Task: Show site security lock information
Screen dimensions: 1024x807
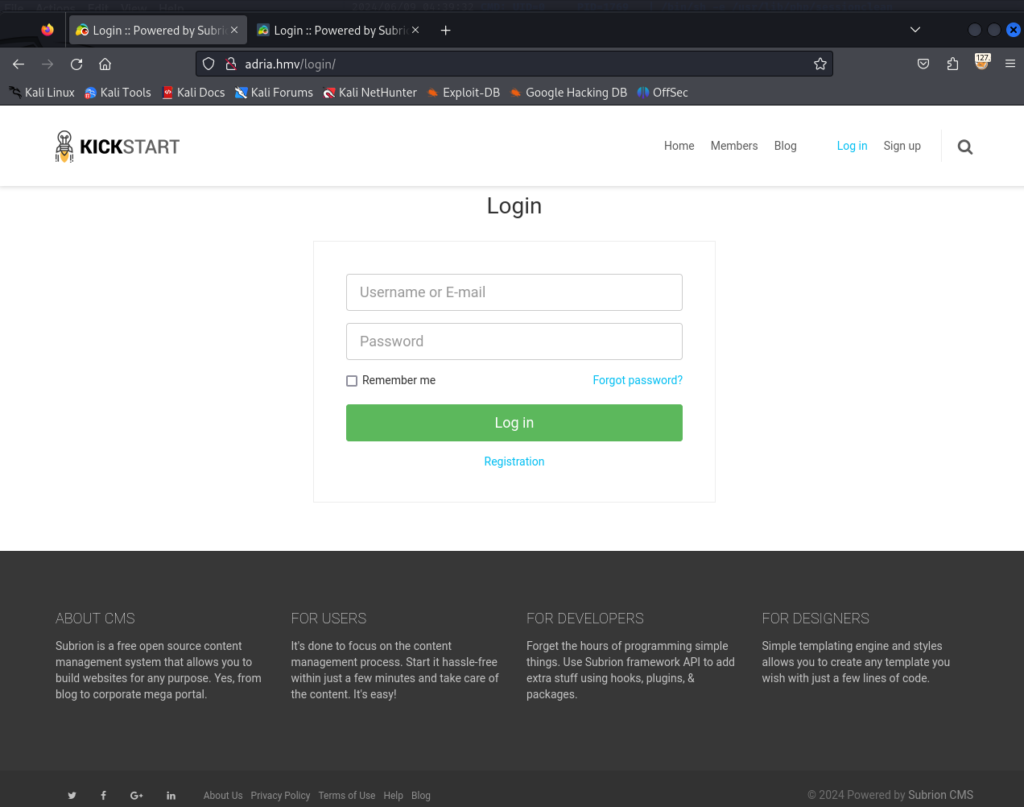Action: pyautogui.click(x=231, y=64)
